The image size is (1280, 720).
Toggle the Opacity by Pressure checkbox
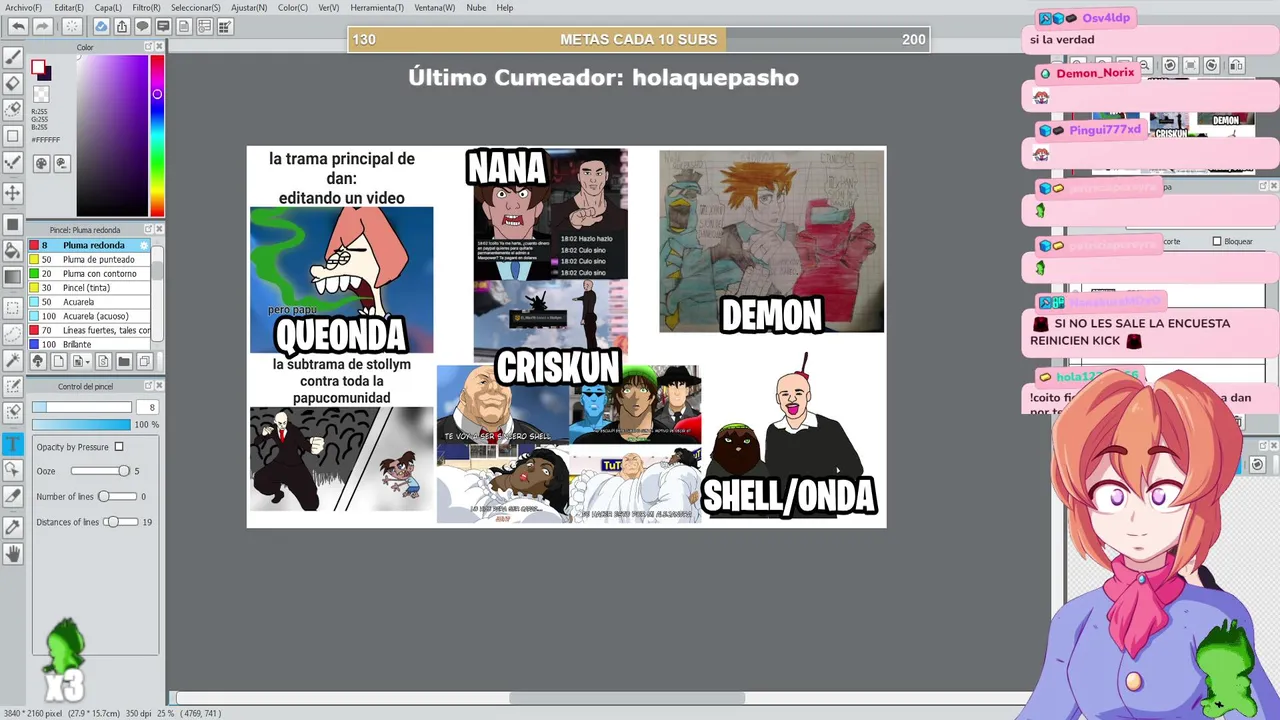pos(119,447)
